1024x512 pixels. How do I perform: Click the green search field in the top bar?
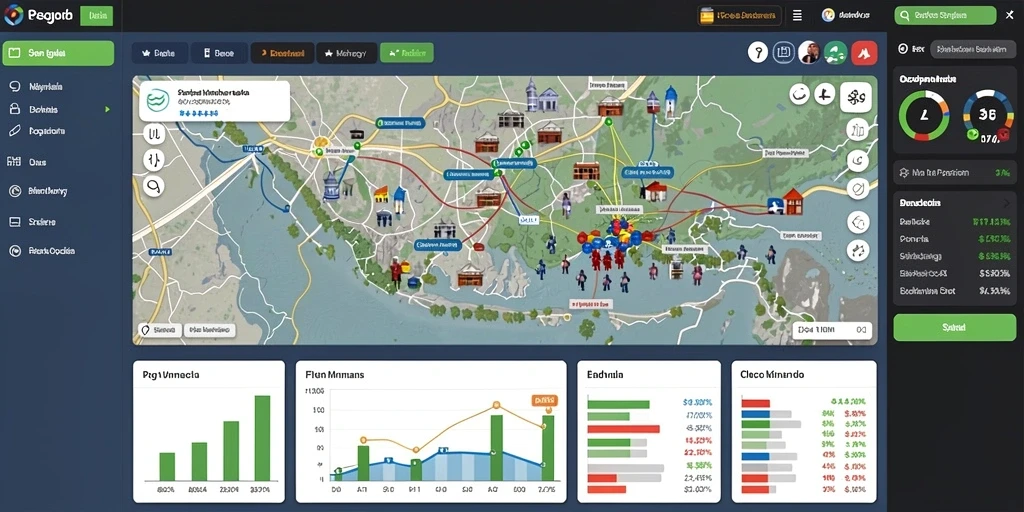[x=945, y=16]
